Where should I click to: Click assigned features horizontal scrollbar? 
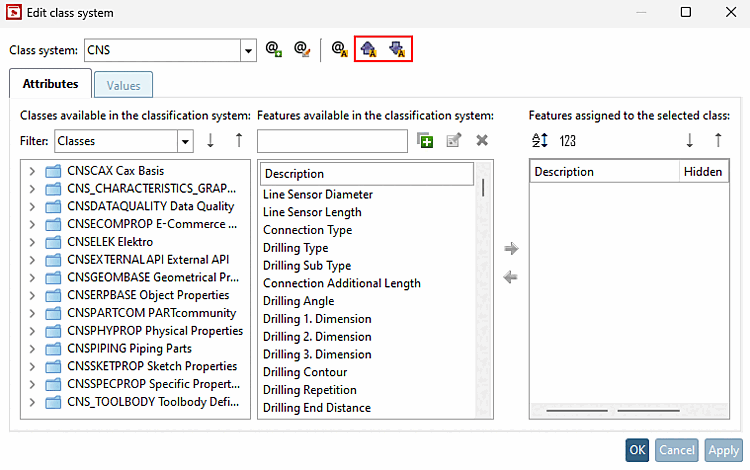tap(629, 410)
